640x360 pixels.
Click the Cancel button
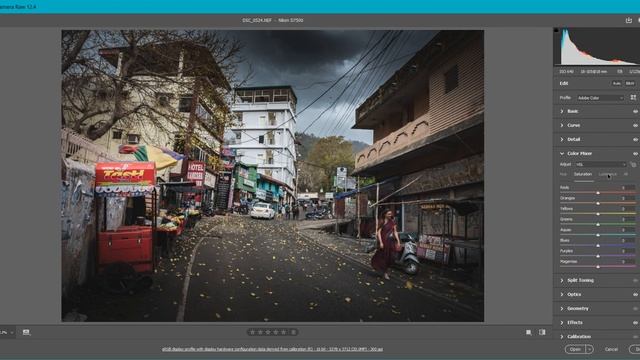click(x=611, y=349)
